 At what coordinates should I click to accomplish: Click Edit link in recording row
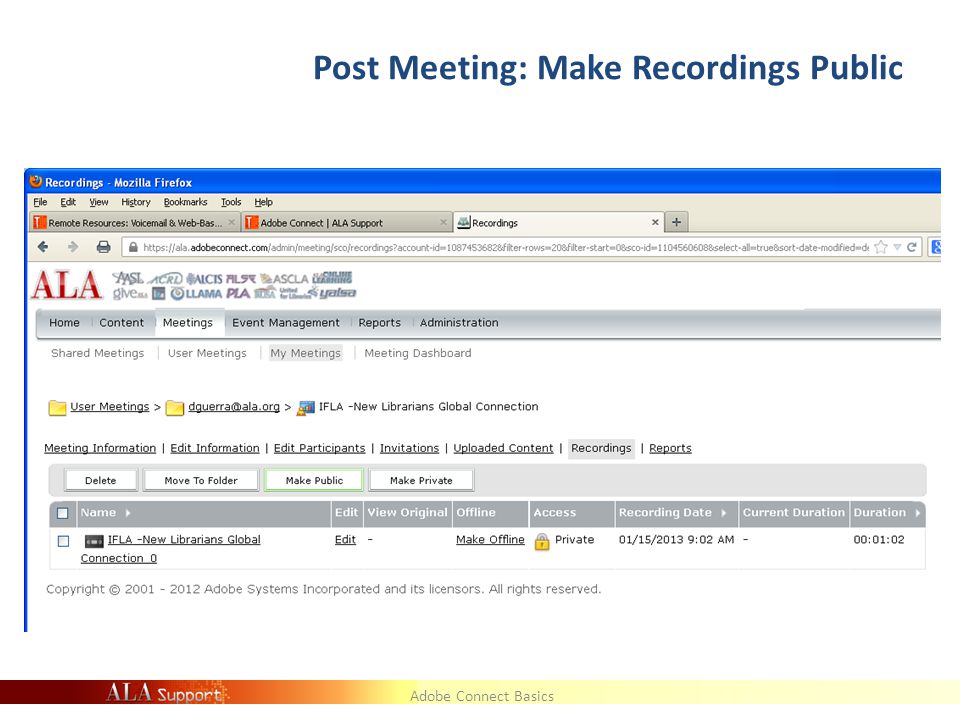pos(345,539)
